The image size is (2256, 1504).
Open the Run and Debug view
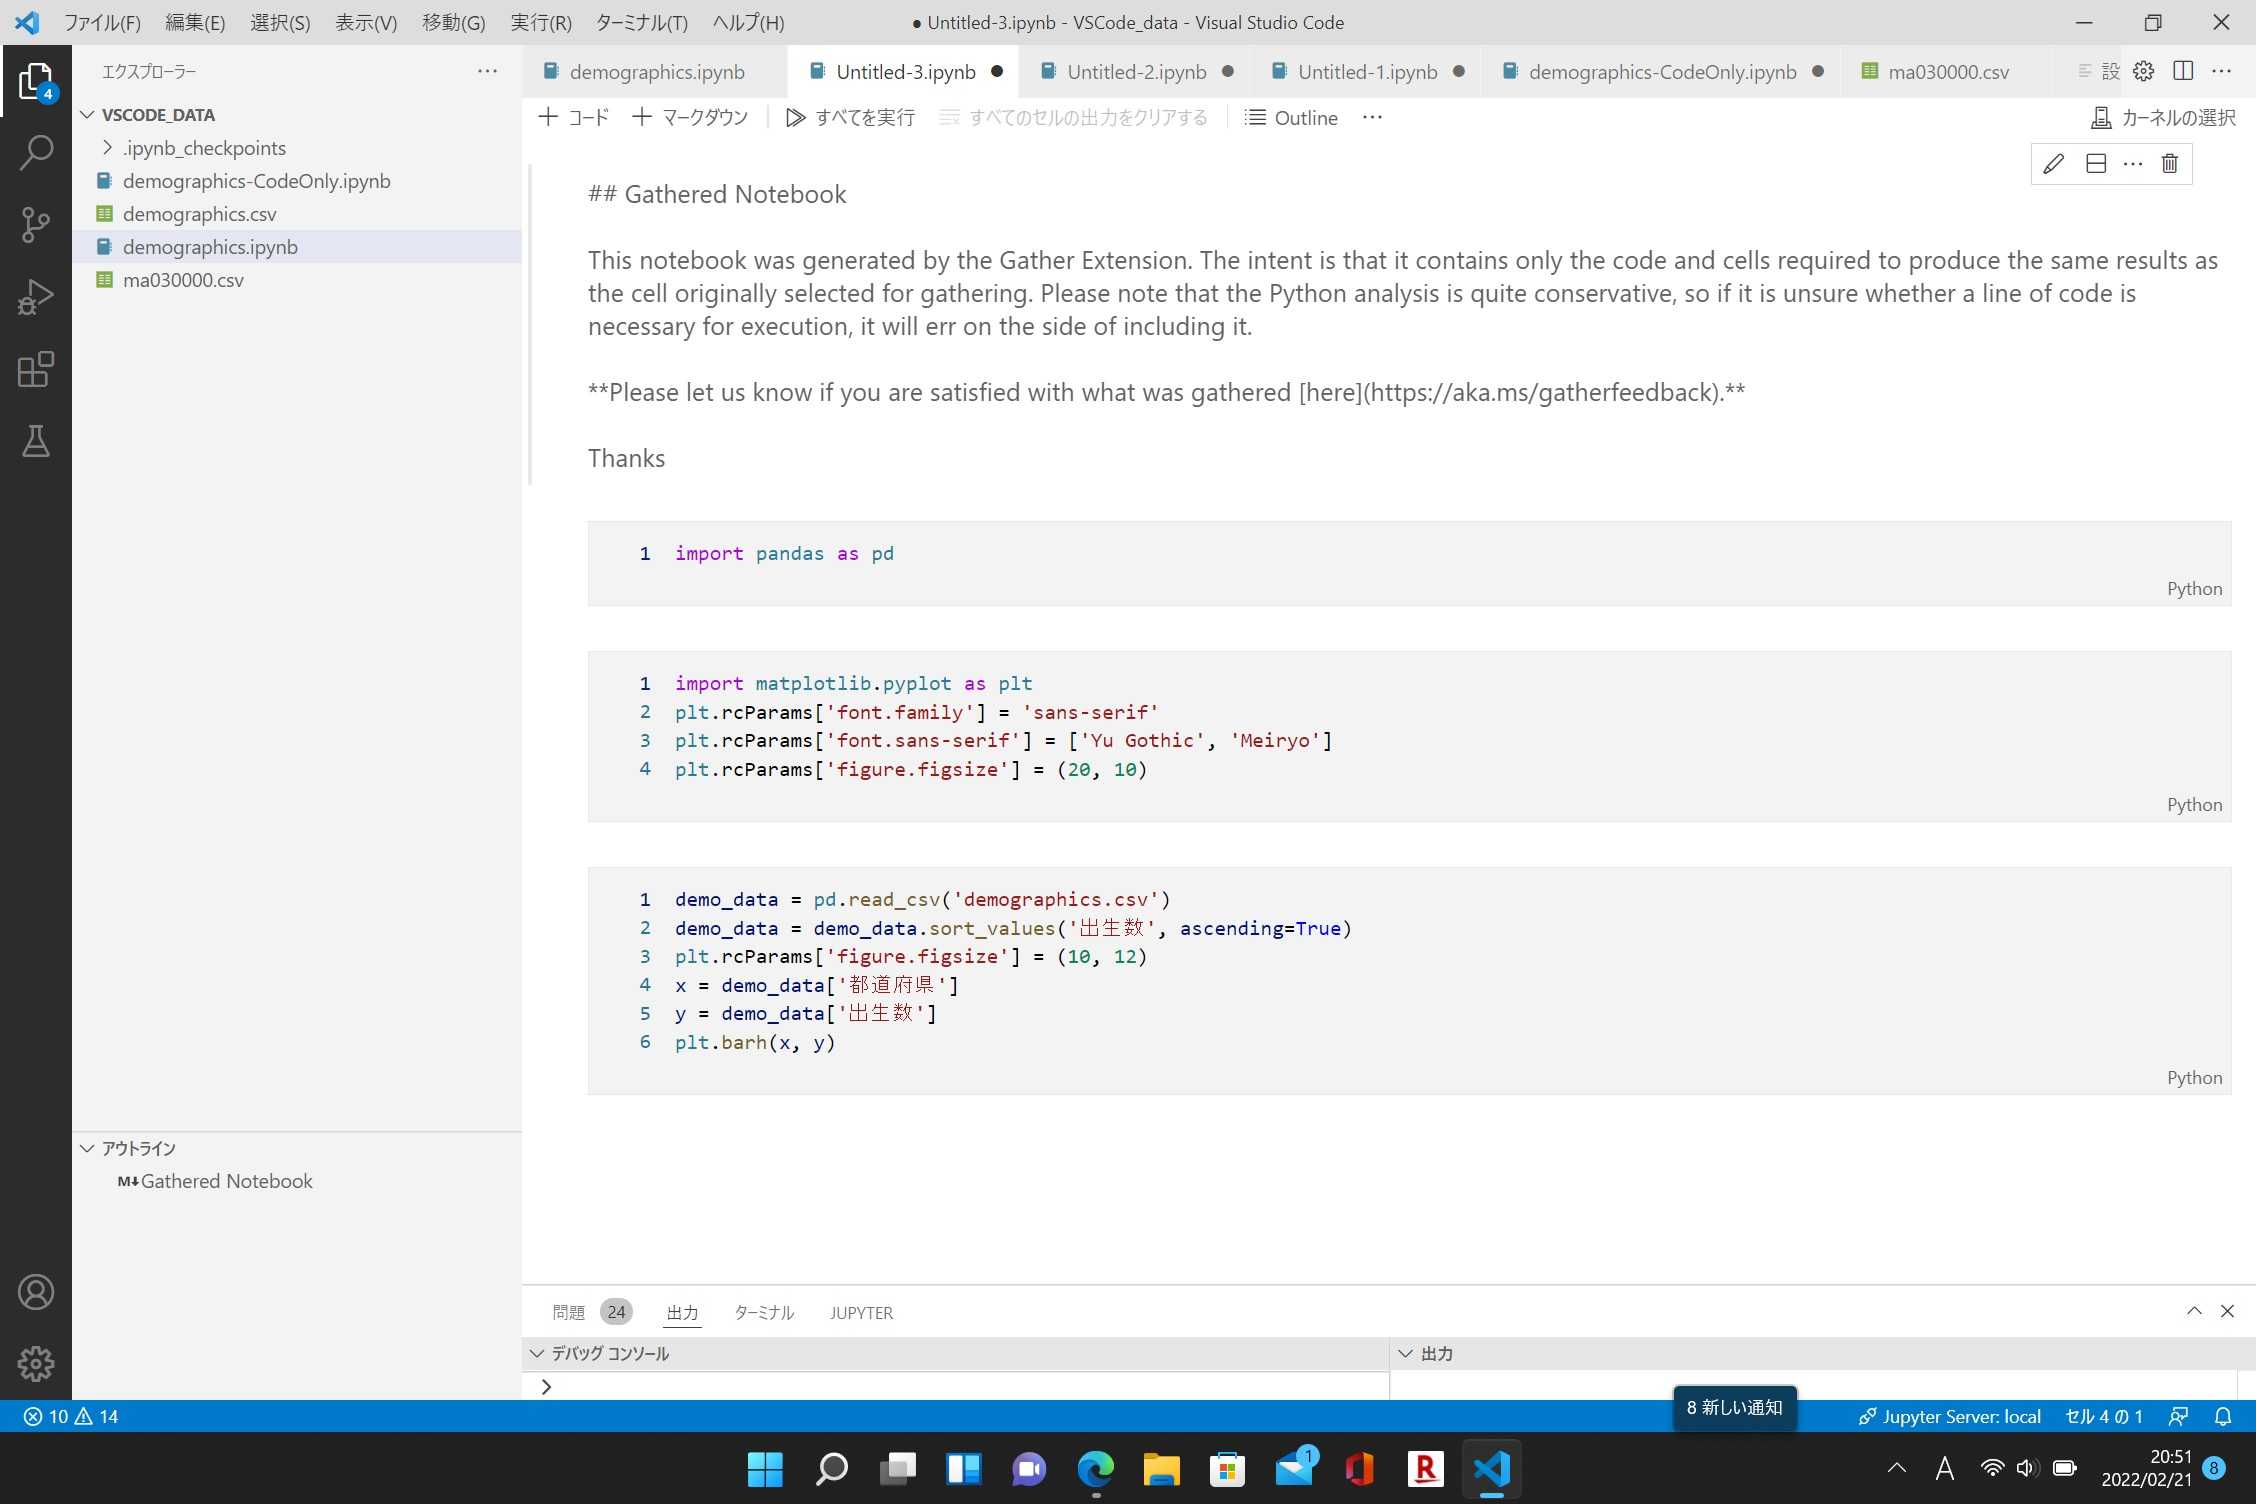point(36,296)
